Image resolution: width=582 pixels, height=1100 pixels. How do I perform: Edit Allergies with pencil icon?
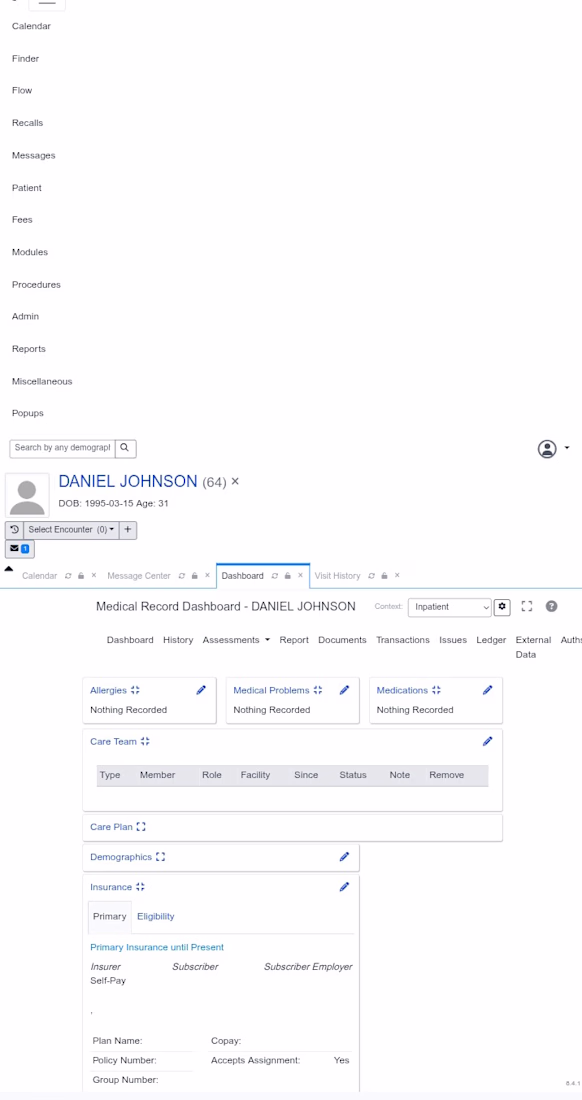pyautogui.click(x=201, y=690)
